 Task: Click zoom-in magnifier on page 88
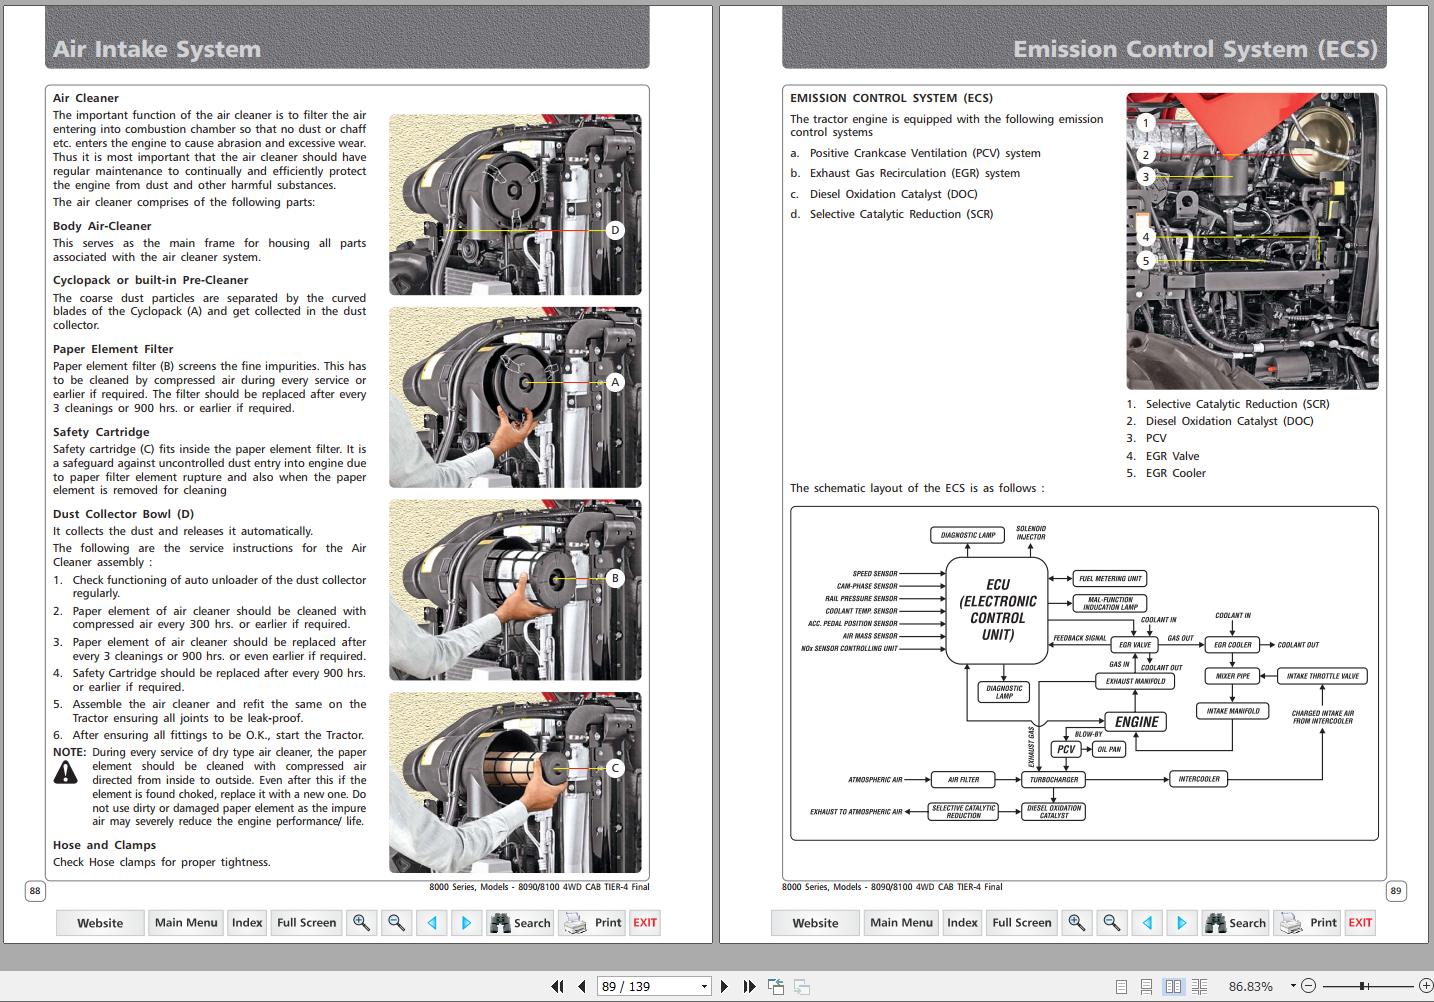362,923
